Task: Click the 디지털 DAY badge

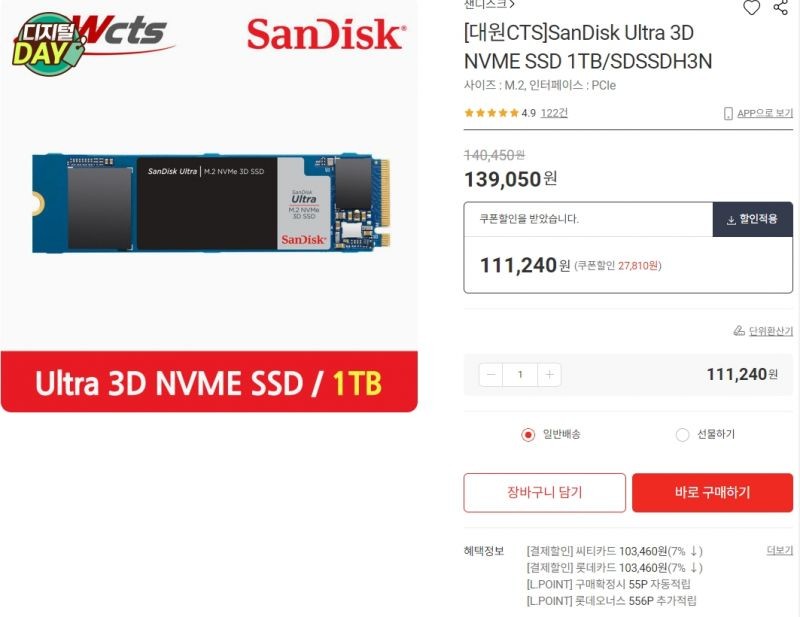Action: (47, 45)
